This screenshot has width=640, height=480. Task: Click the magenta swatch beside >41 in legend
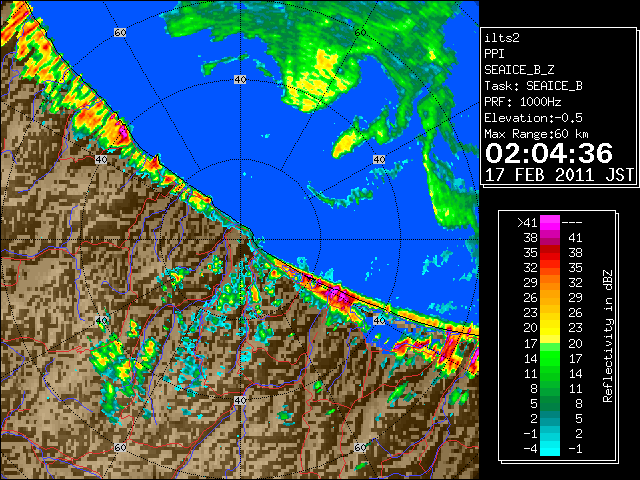550,223
